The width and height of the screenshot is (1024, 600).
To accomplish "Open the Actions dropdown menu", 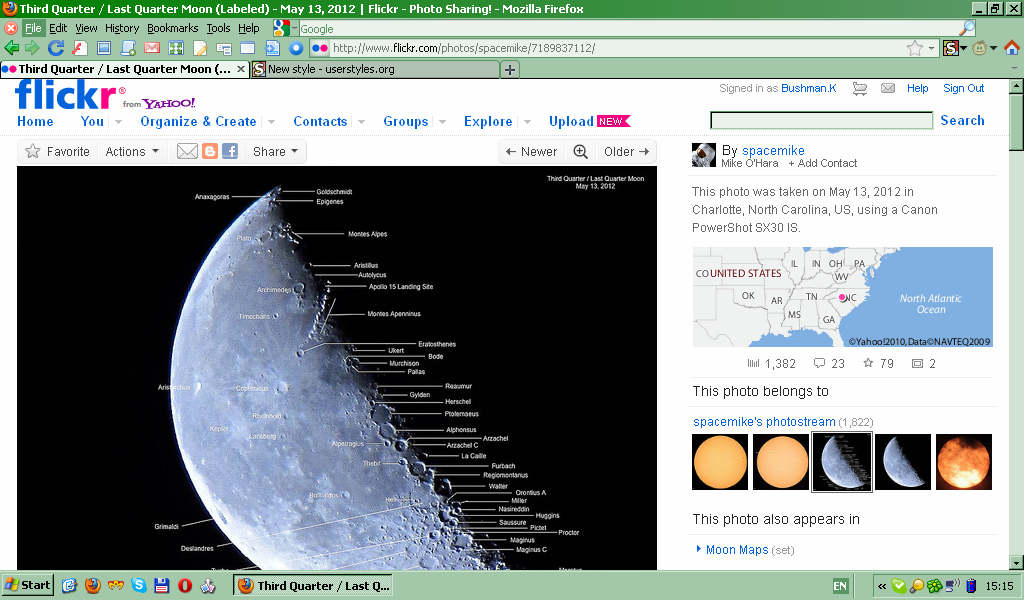I will 132,152.
